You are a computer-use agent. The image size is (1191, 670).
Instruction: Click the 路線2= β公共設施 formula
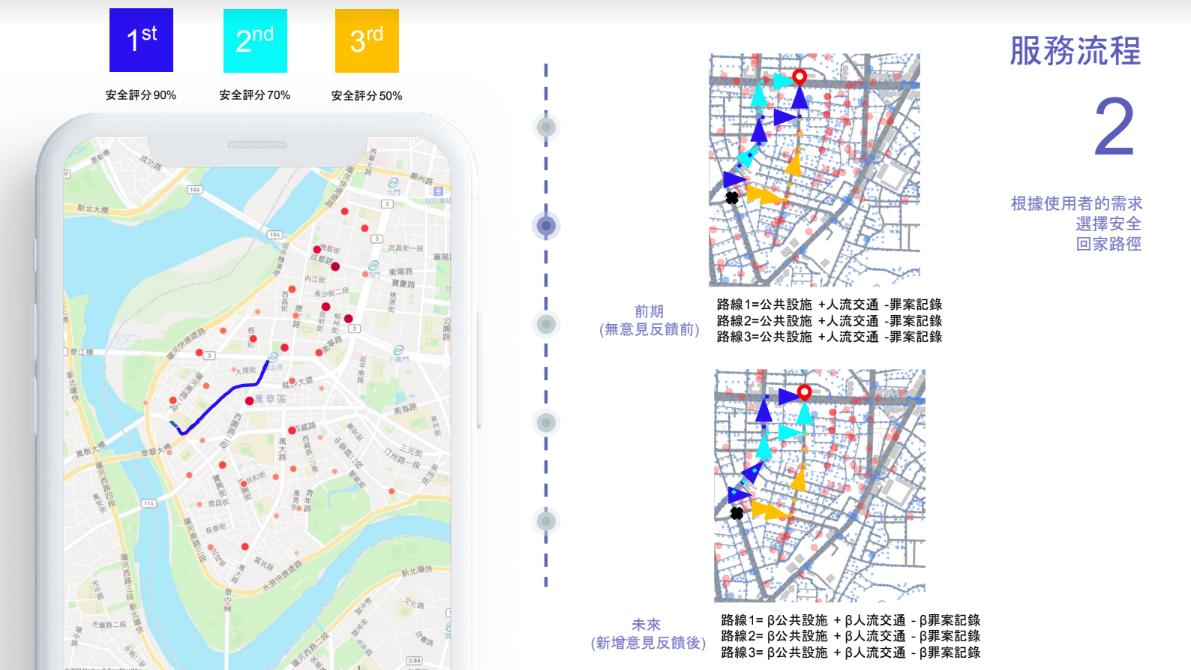[851, 636]
